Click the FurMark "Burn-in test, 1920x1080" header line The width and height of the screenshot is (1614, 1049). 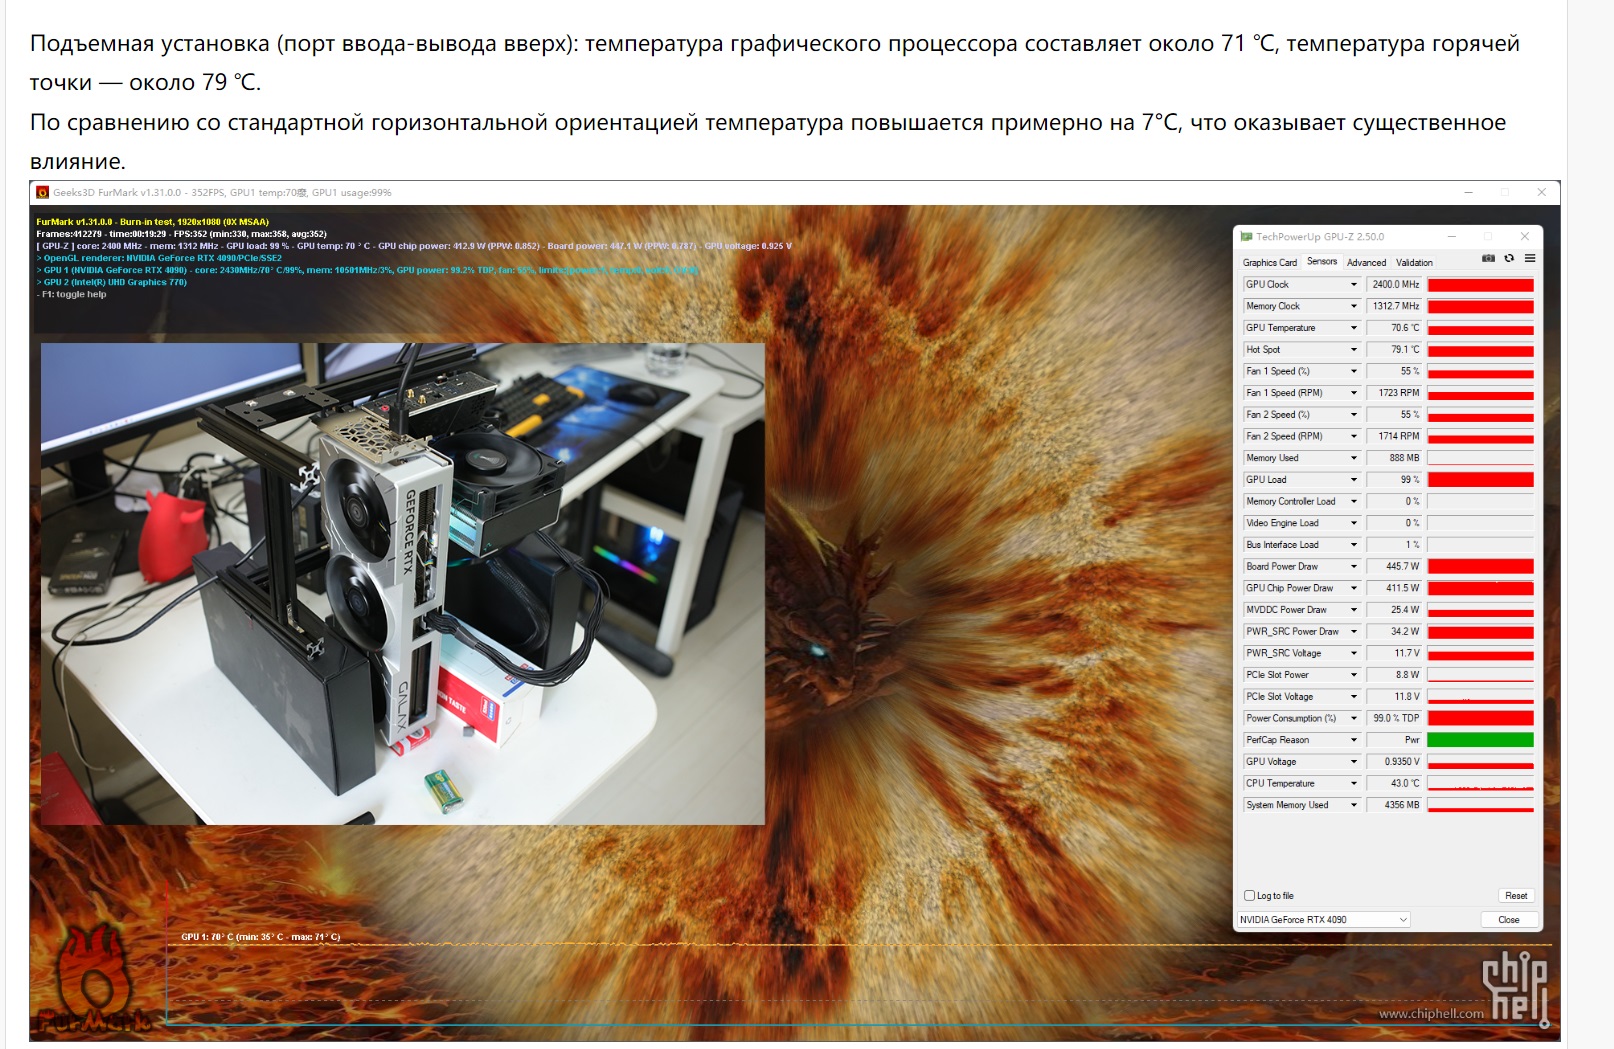(x=152, y=222)
